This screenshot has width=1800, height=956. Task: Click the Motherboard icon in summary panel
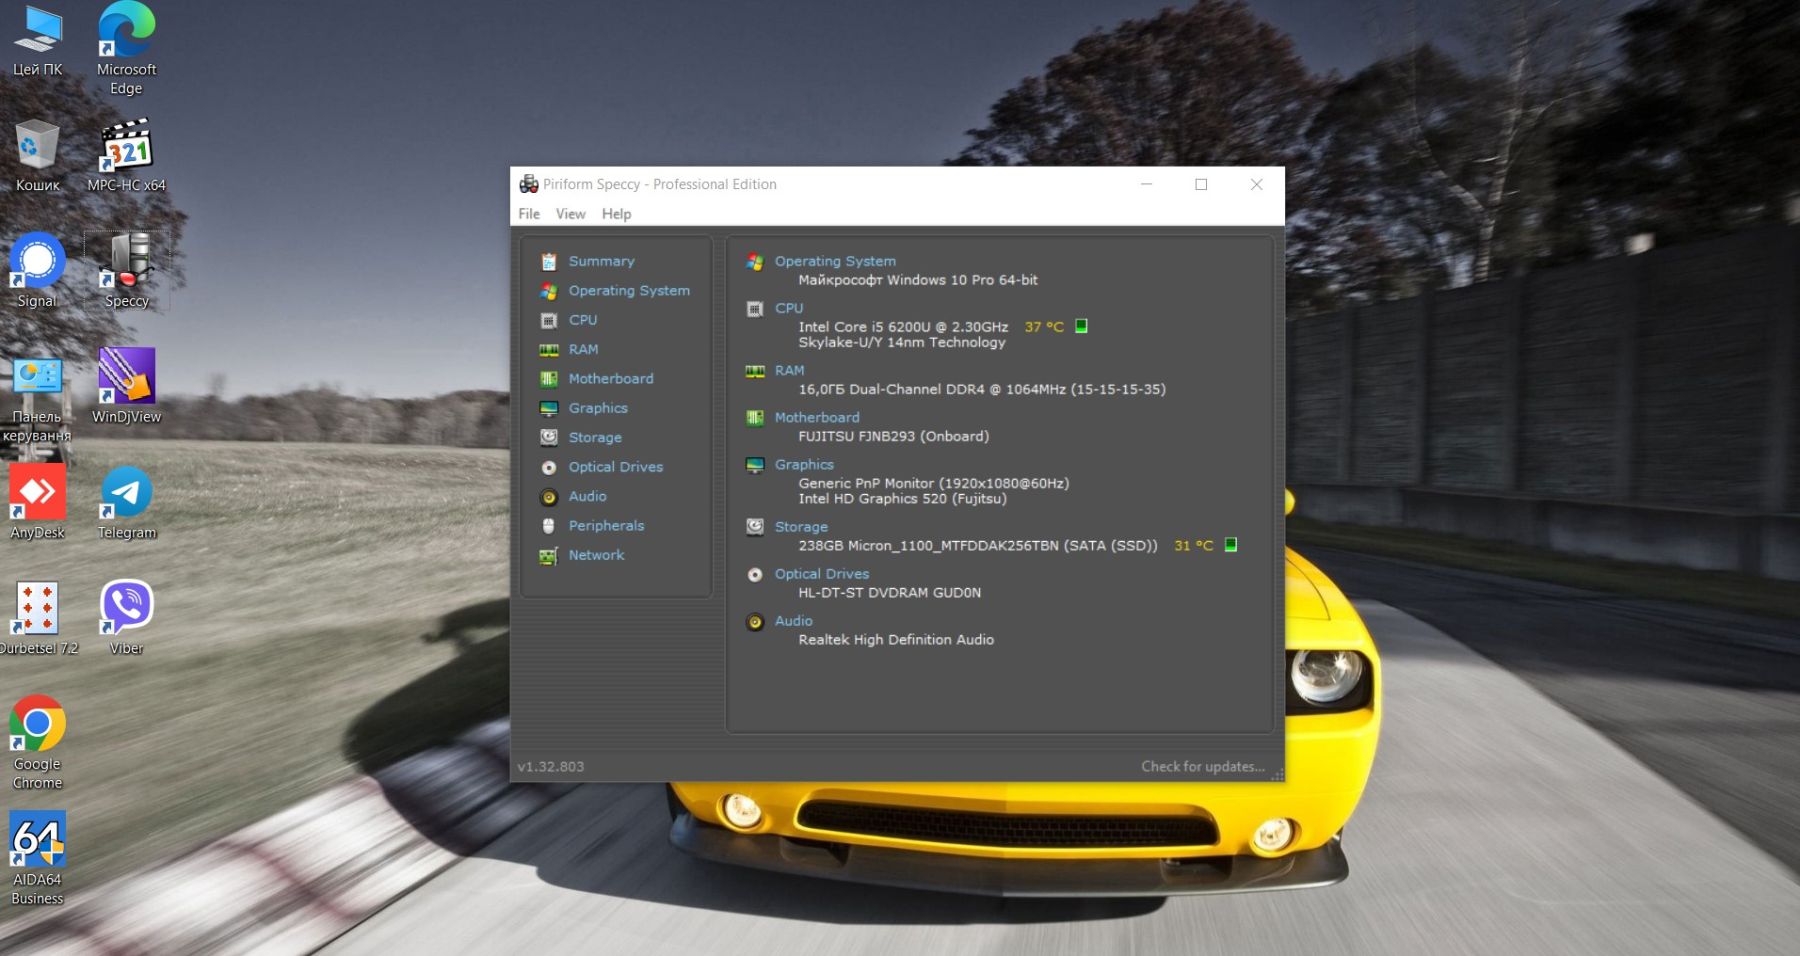click(755, 418)
